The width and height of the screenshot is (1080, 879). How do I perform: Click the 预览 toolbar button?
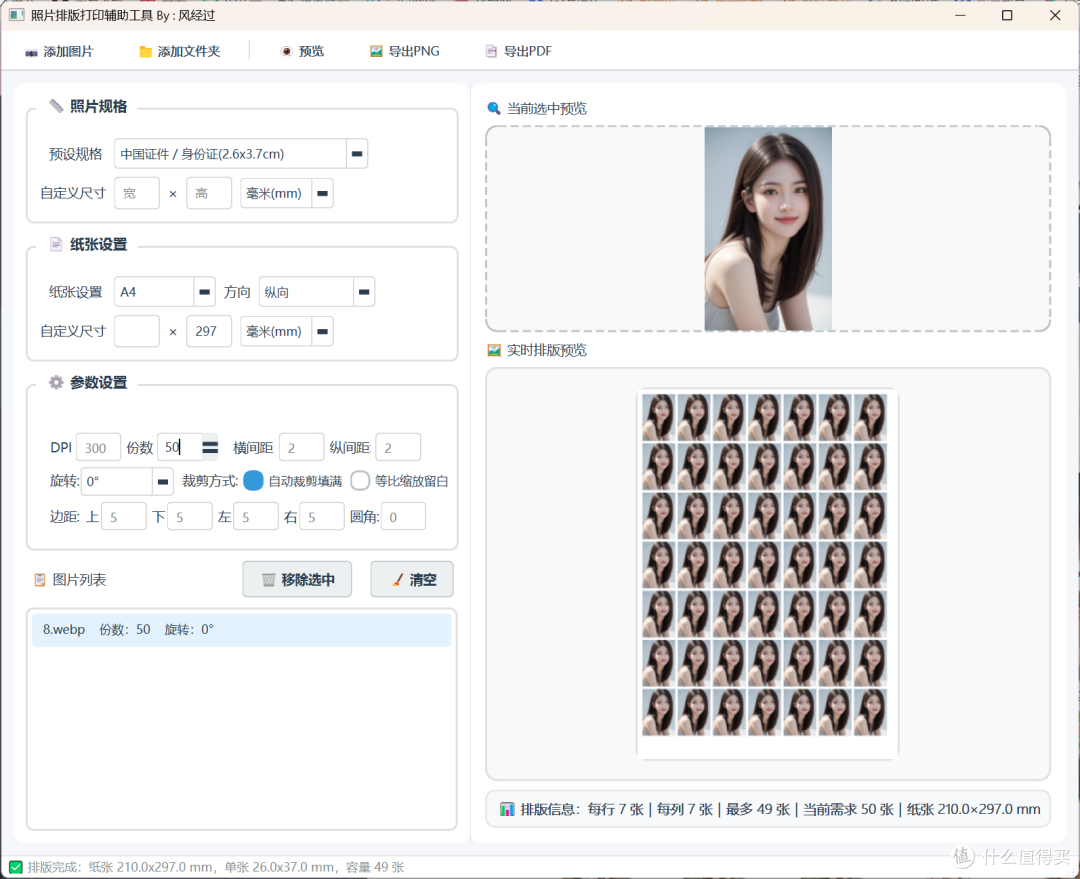[x=303, y=52]
